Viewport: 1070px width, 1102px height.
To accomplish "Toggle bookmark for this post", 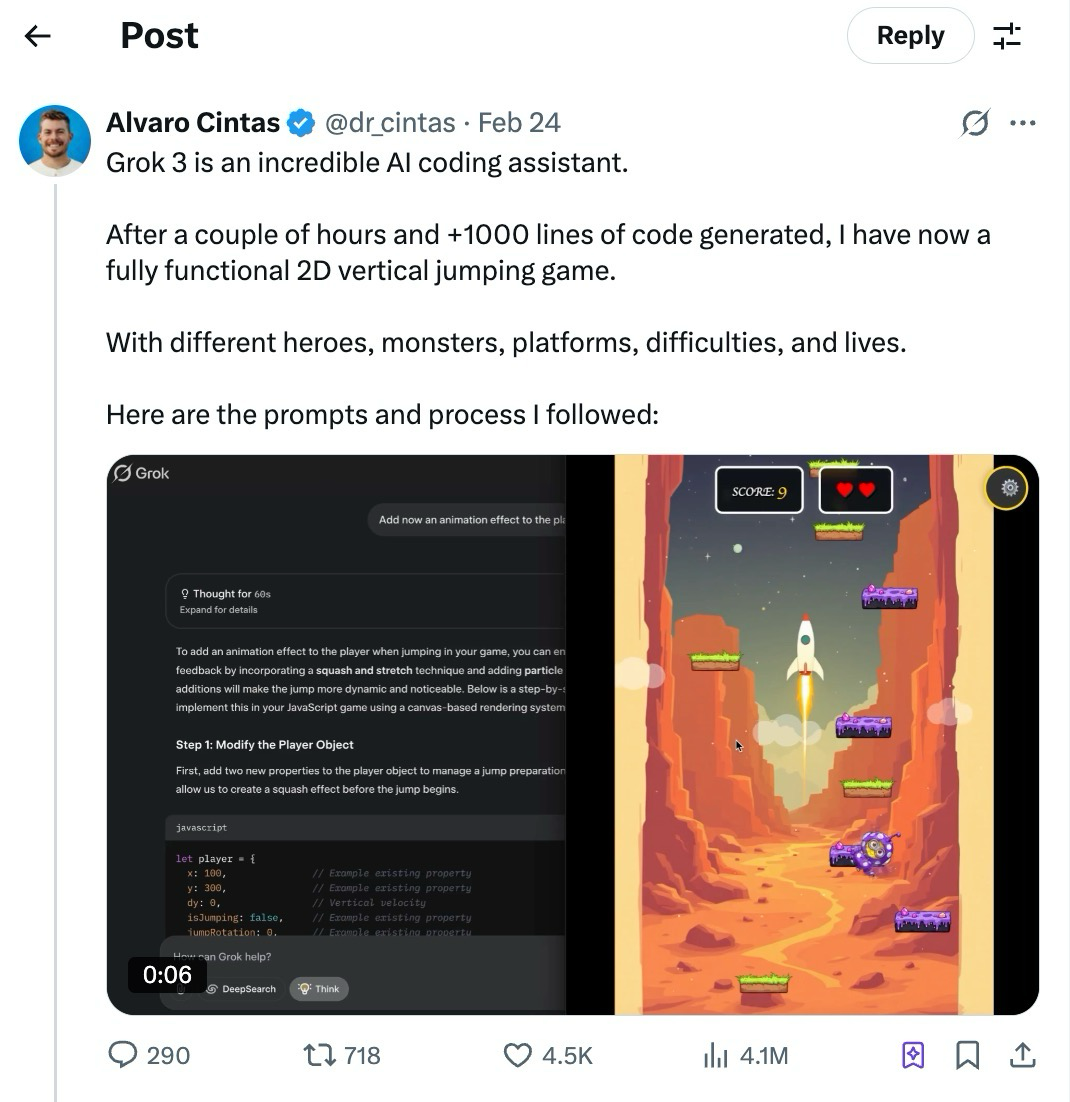I will click(x=967, y=1055).
